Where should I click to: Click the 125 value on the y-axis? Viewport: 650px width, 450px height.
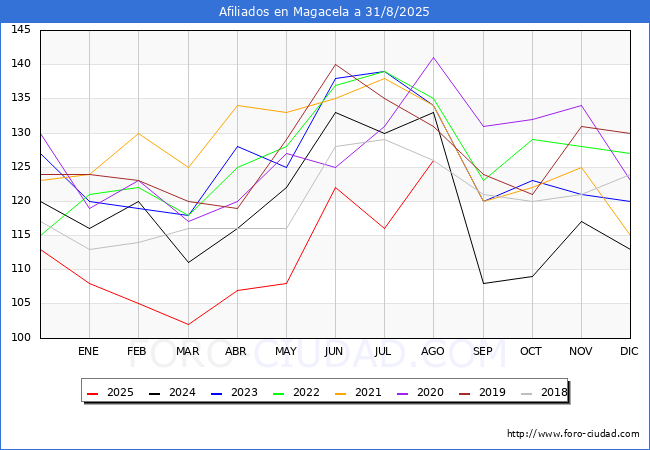(21, 167)
